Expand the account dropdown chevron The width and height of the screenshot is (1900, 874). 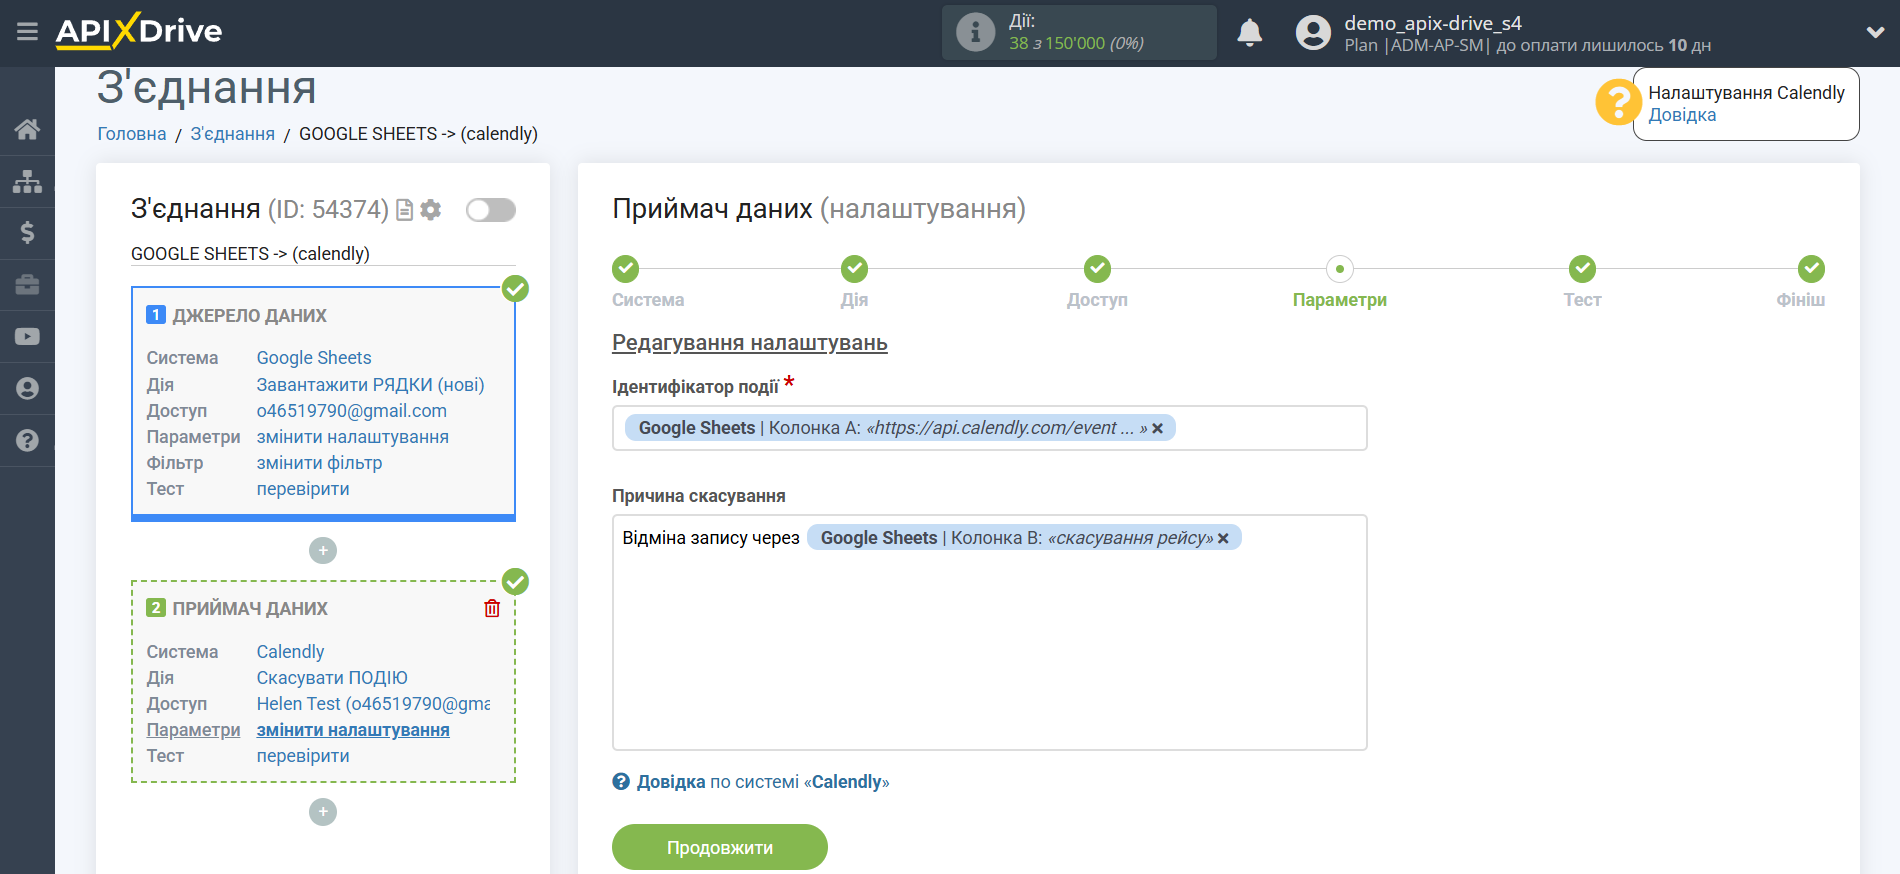click(x=1875, y=32)
